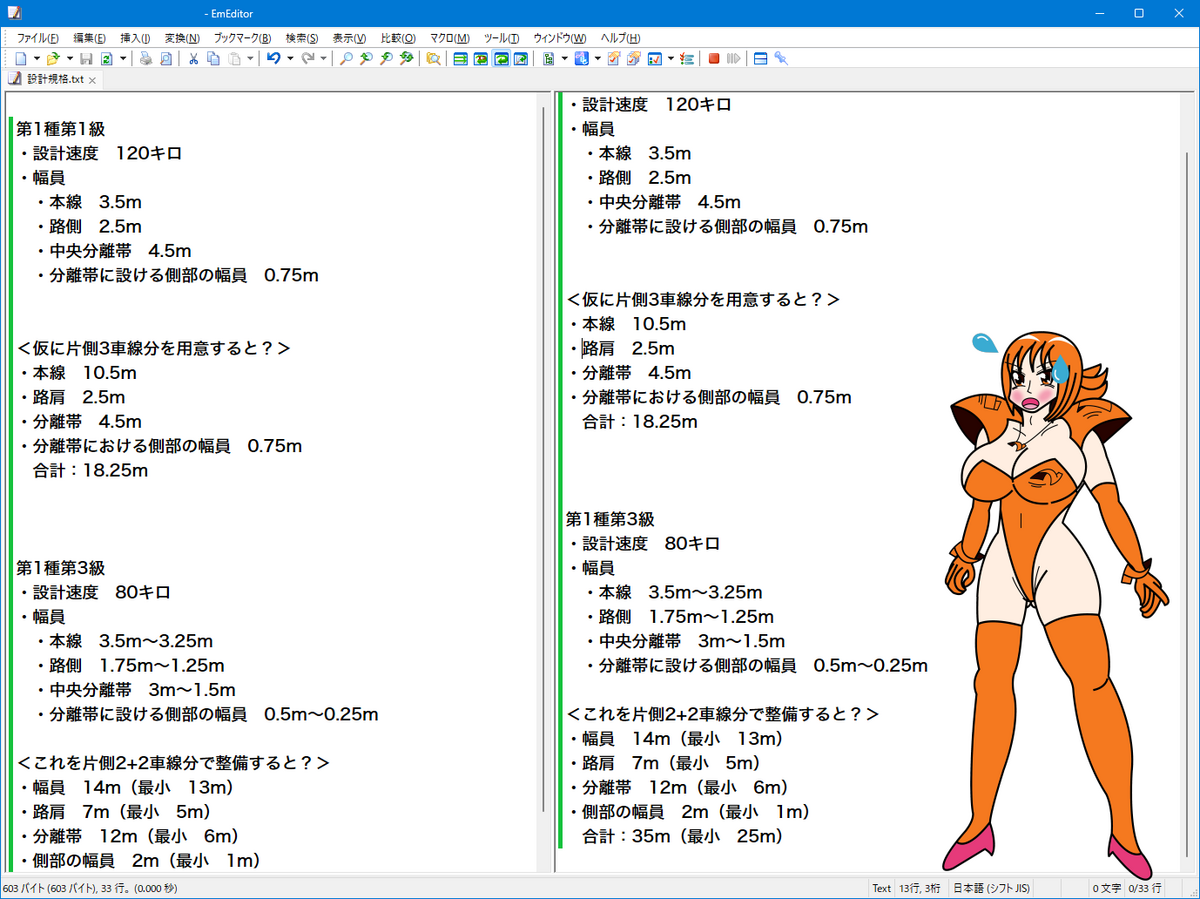Expand the Paste dropdown arrow
This screenshot has height=899, width=1200.
[x=250, y=59]
